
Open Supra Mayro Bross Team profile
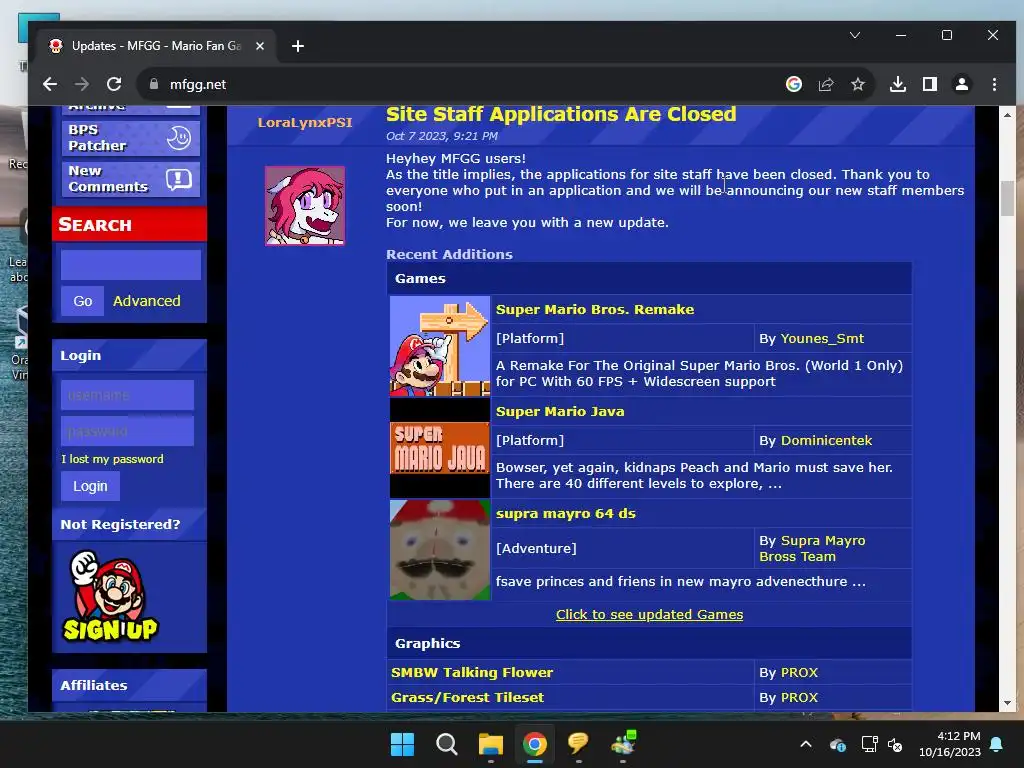pos(812,549)
